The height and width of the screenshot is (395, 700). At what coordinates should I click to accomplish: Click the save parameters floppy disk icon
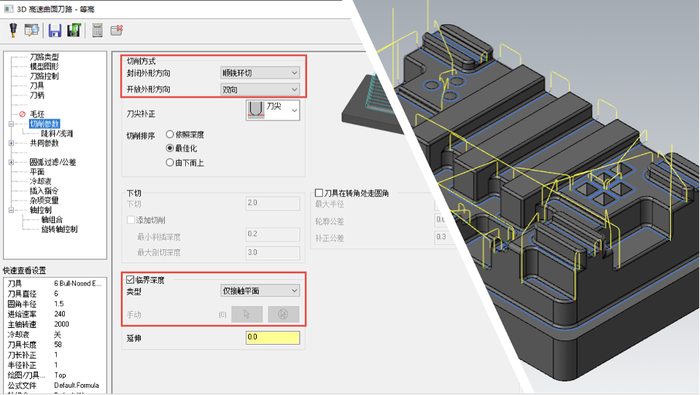pyautogui.click(x=55, y=30)
